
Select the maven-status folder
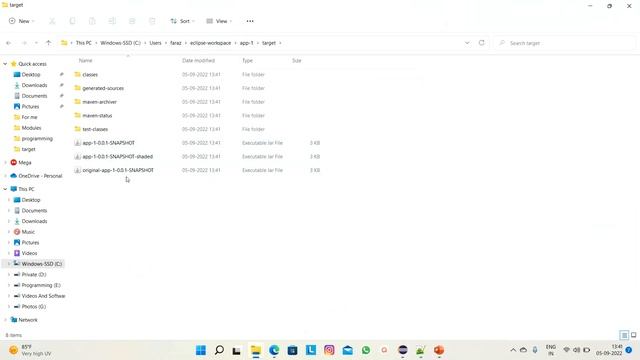[97, 116]
